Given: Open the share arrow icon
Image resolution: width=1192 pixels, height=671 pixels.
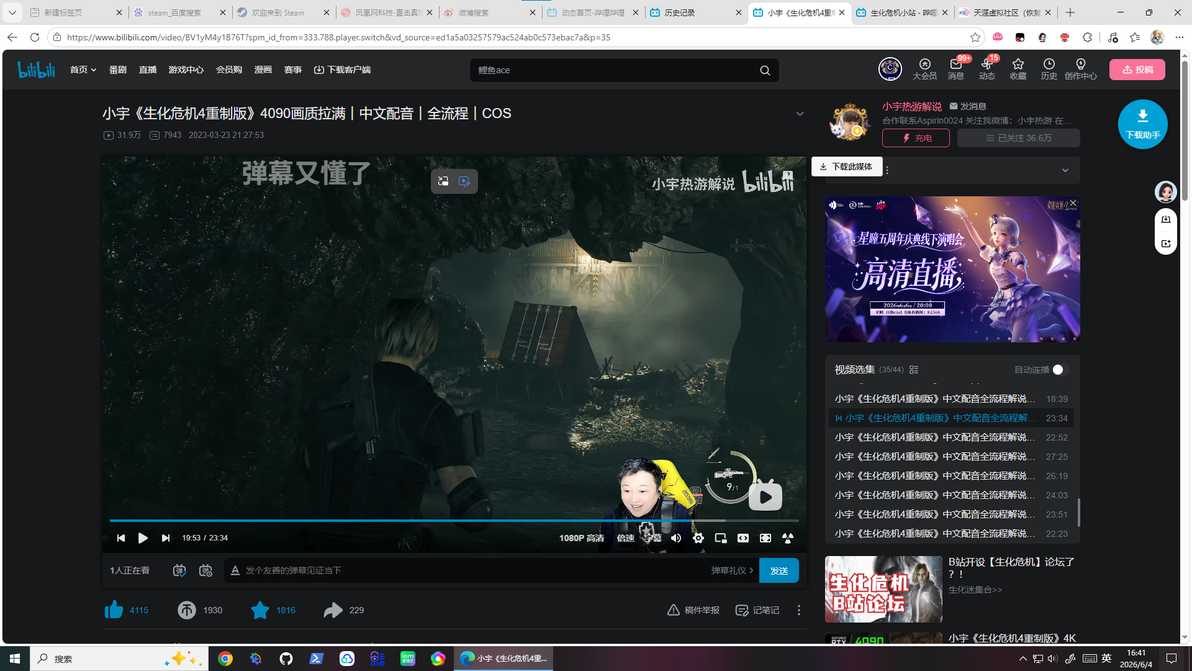Looking at the screenshot, I should pyautogui.click(x=333, y=609).
